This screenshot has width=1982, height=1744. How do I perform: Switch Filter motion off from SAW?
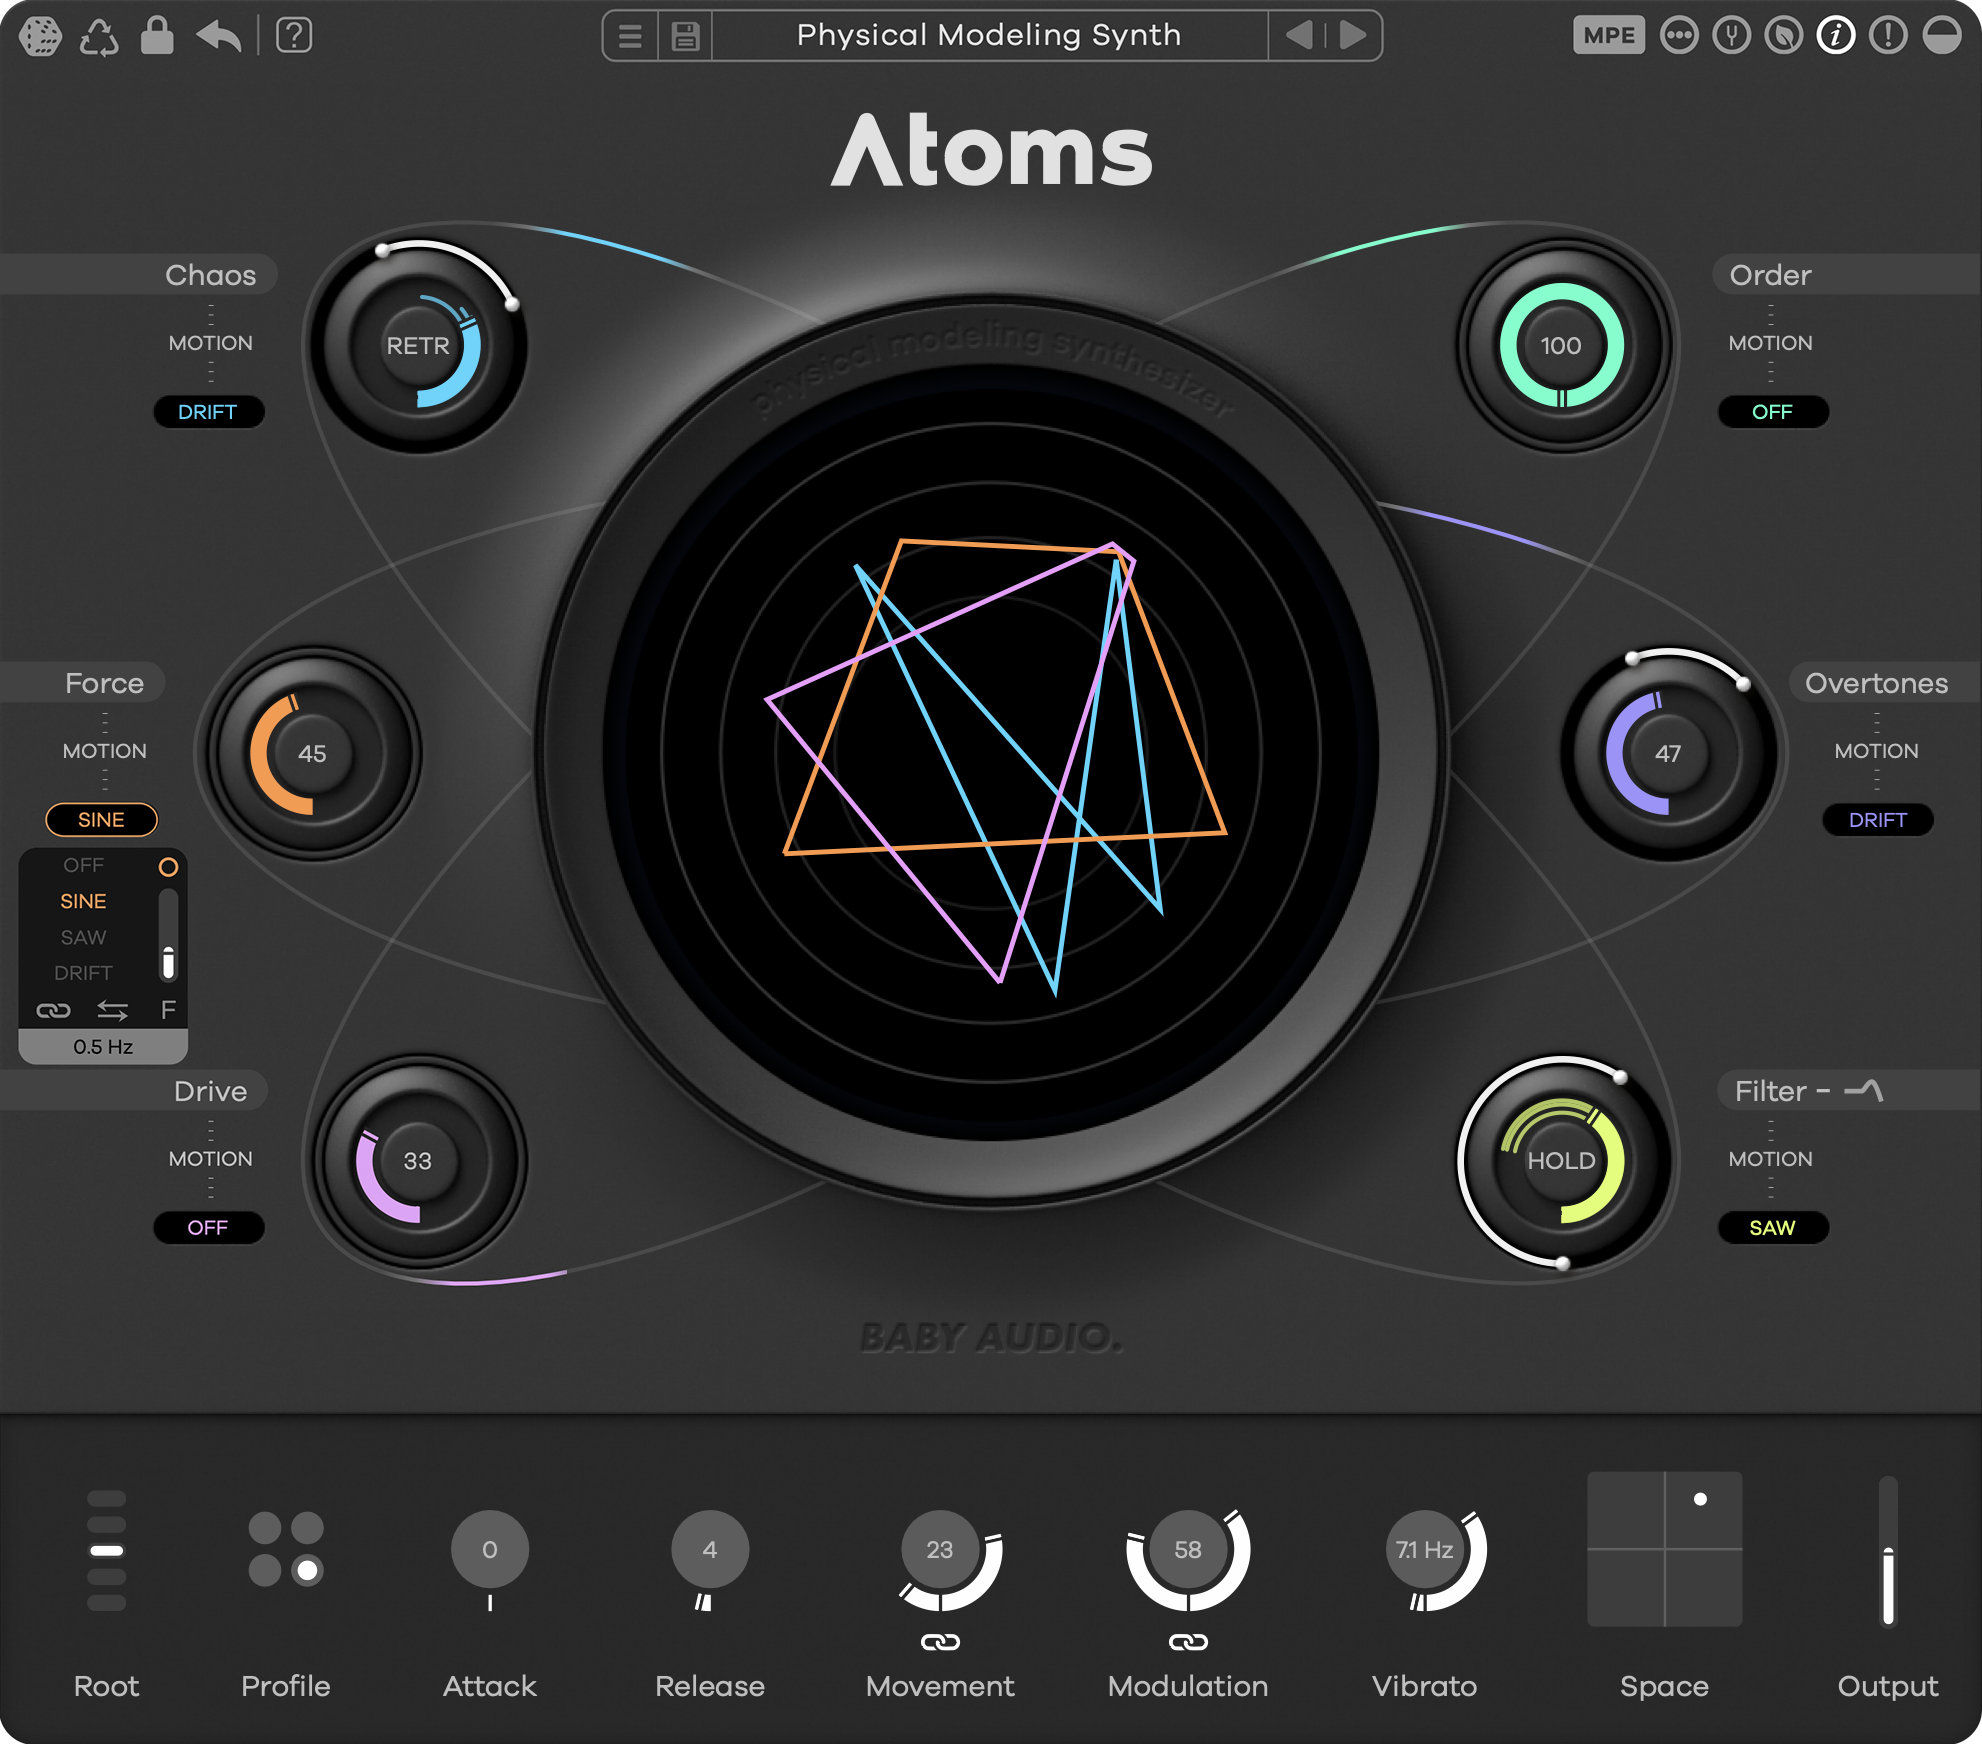click(1772, 1228)
